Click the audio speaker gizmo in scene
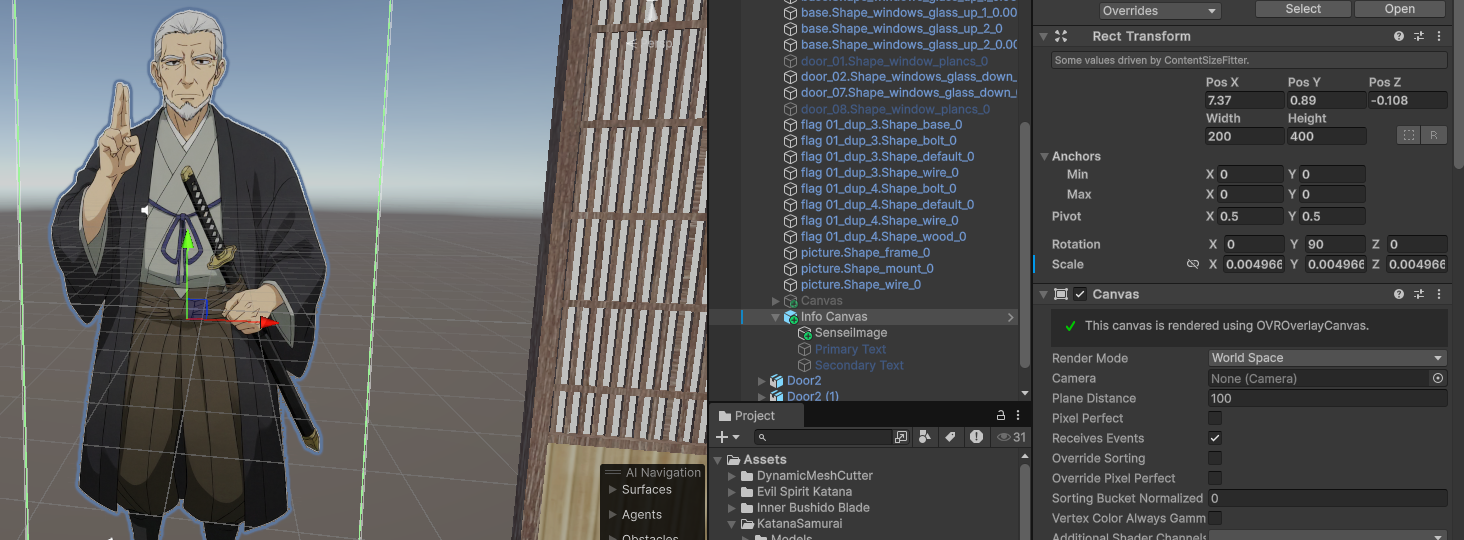This screenshot has height=540, width=1464. [147, 210]
